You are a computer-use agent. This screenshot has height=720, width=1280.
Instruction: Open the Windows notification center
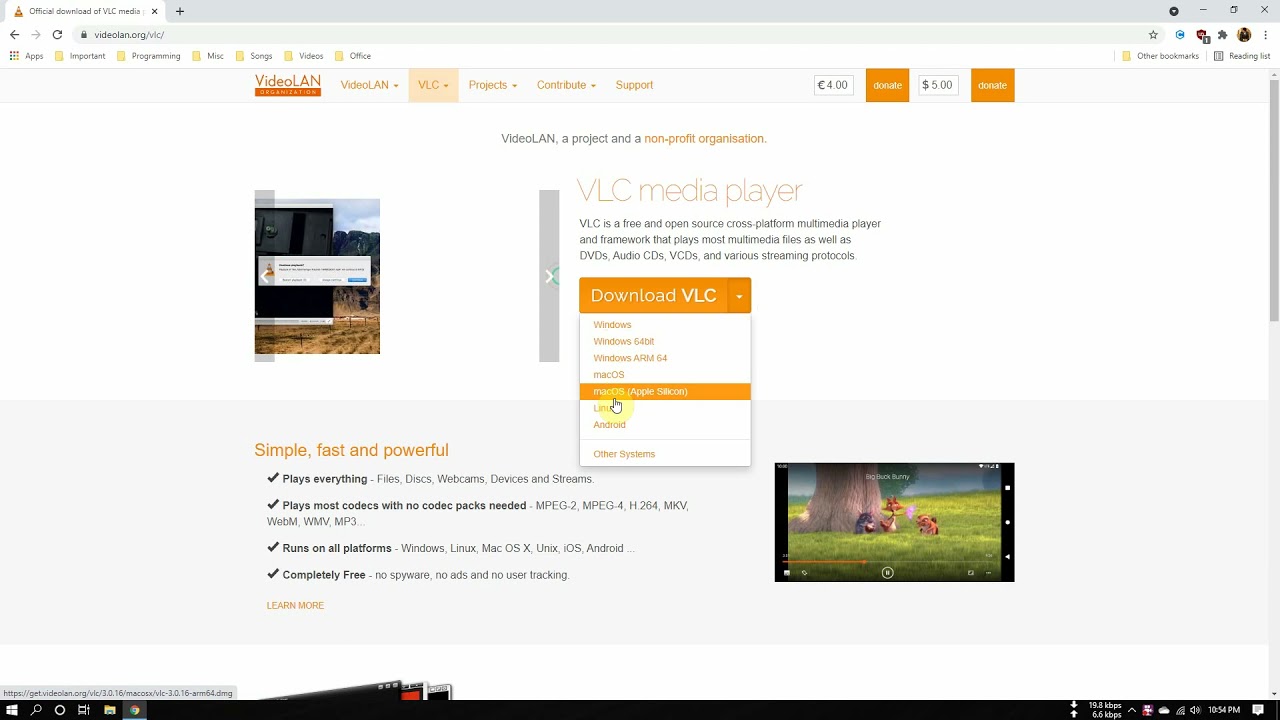pos(1258,710)
